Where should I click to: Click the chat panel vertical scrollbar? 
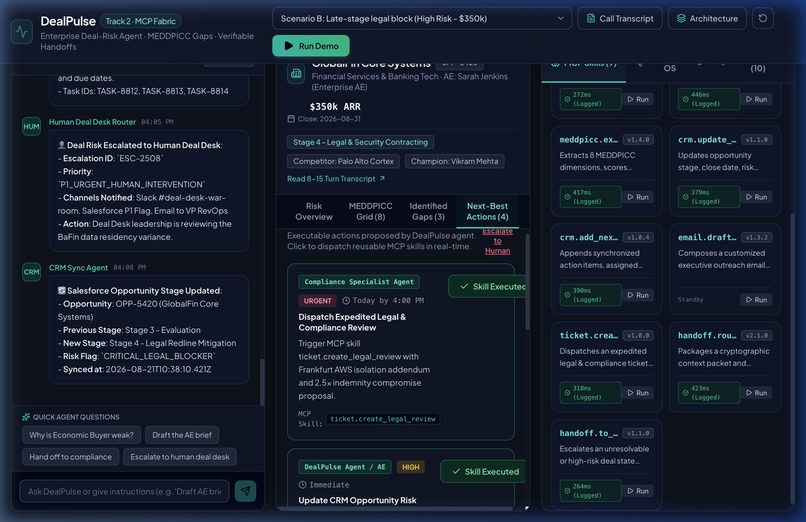click(x=262, y=381)
